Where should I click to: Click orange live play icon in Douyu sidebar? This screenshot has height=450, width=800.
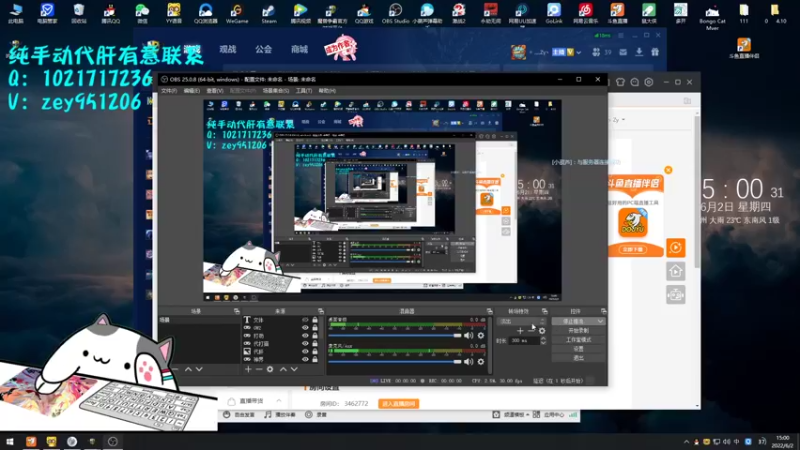[676, 247]
